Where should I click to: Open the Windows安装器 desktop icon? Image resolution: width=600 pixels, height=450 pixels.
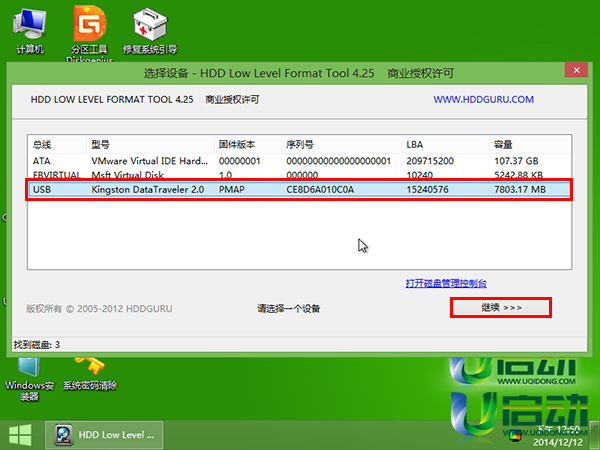29,380
